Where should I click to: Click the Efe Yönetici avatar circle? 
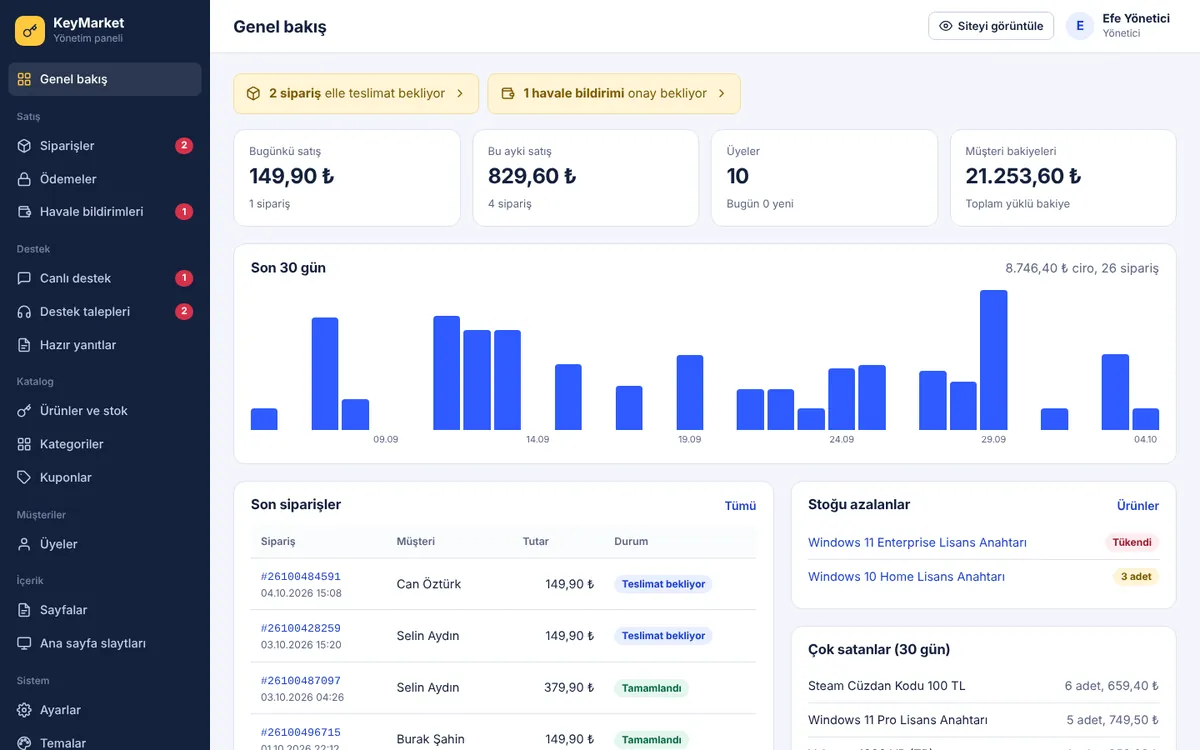[1080, 26]
